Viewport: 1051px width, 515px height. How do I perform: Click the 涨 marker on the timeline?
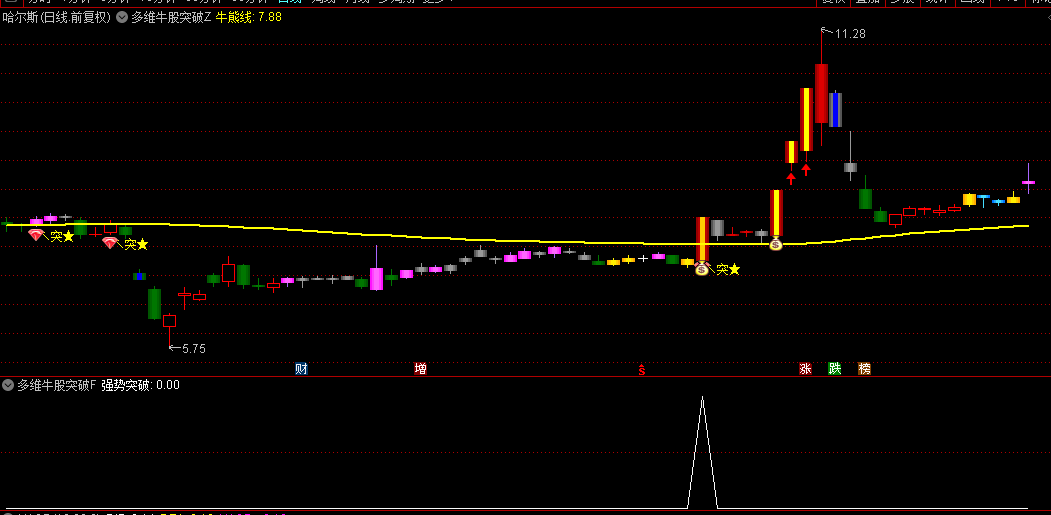click(805, 369)
